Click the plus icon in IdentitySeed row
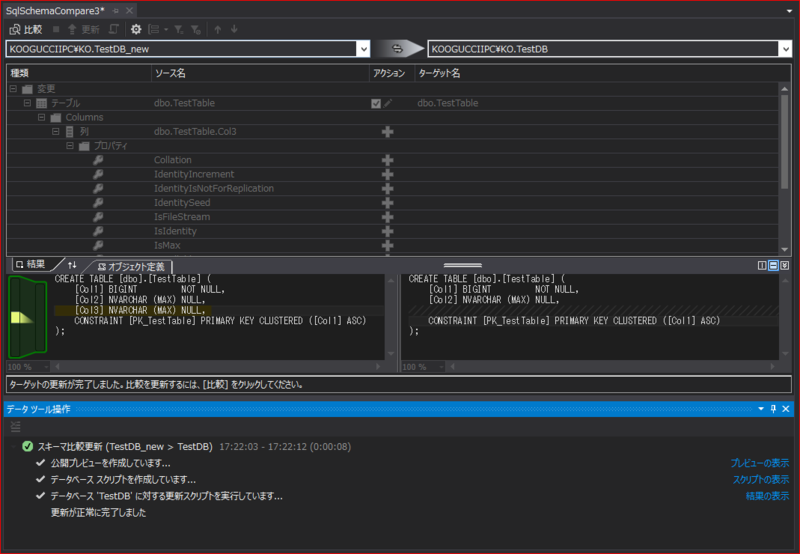The height and width of the screenshot is (554, 800). click(x=388, y=203)
